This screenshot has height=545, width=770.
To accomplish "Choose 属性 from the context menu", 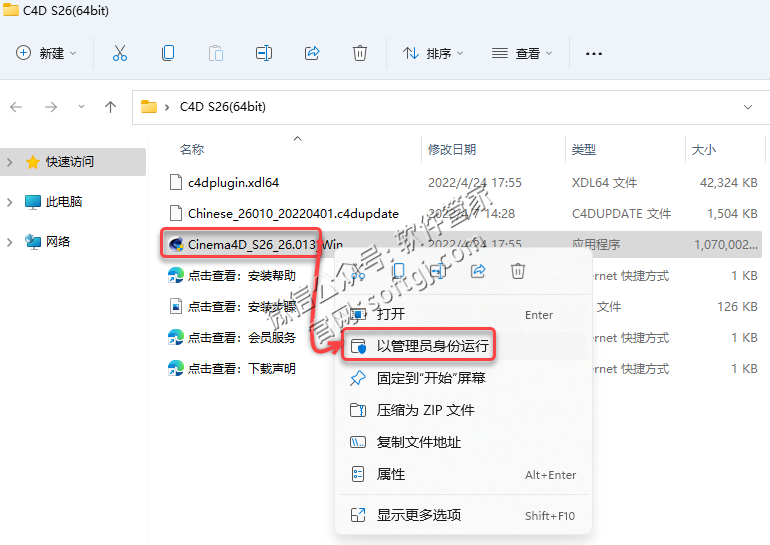I will pos(391,474).
